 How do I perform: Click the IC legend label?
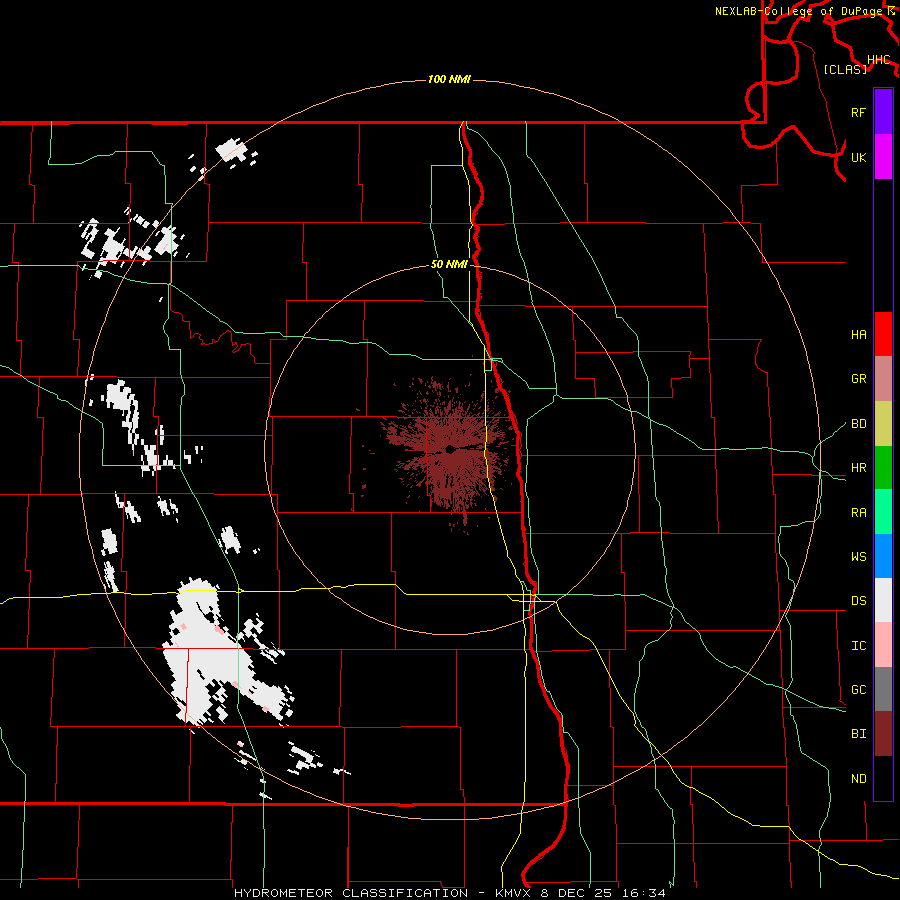858,646
